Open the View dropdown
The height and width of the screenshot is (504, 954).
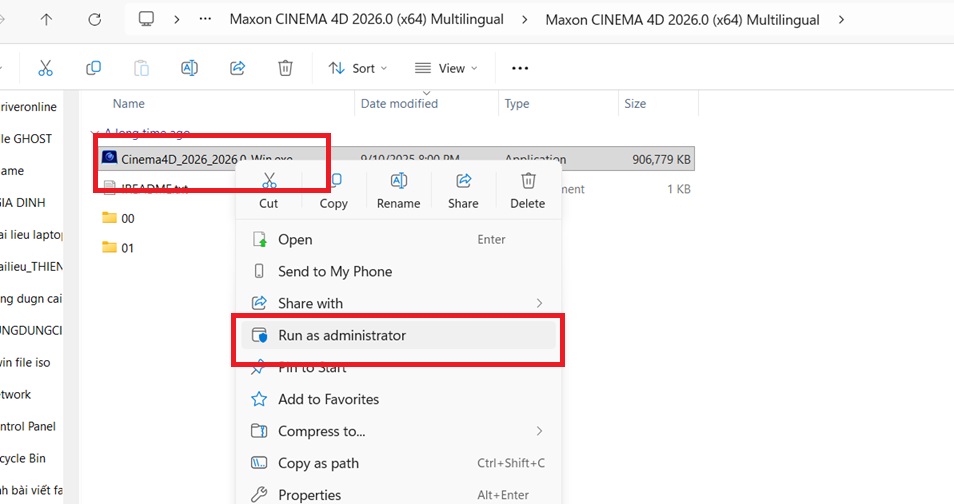(446, 68)
